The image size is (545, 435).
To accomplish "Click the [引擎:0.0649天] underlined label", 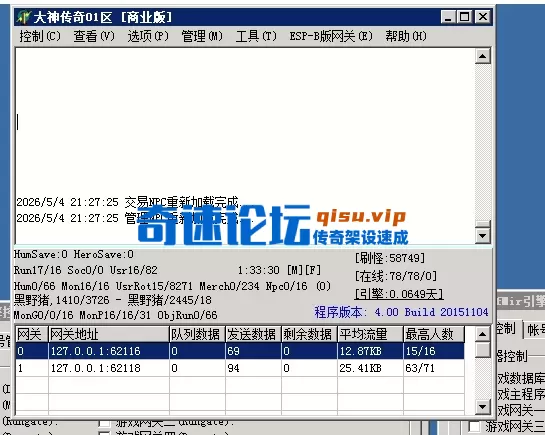I will click(399, 294).
